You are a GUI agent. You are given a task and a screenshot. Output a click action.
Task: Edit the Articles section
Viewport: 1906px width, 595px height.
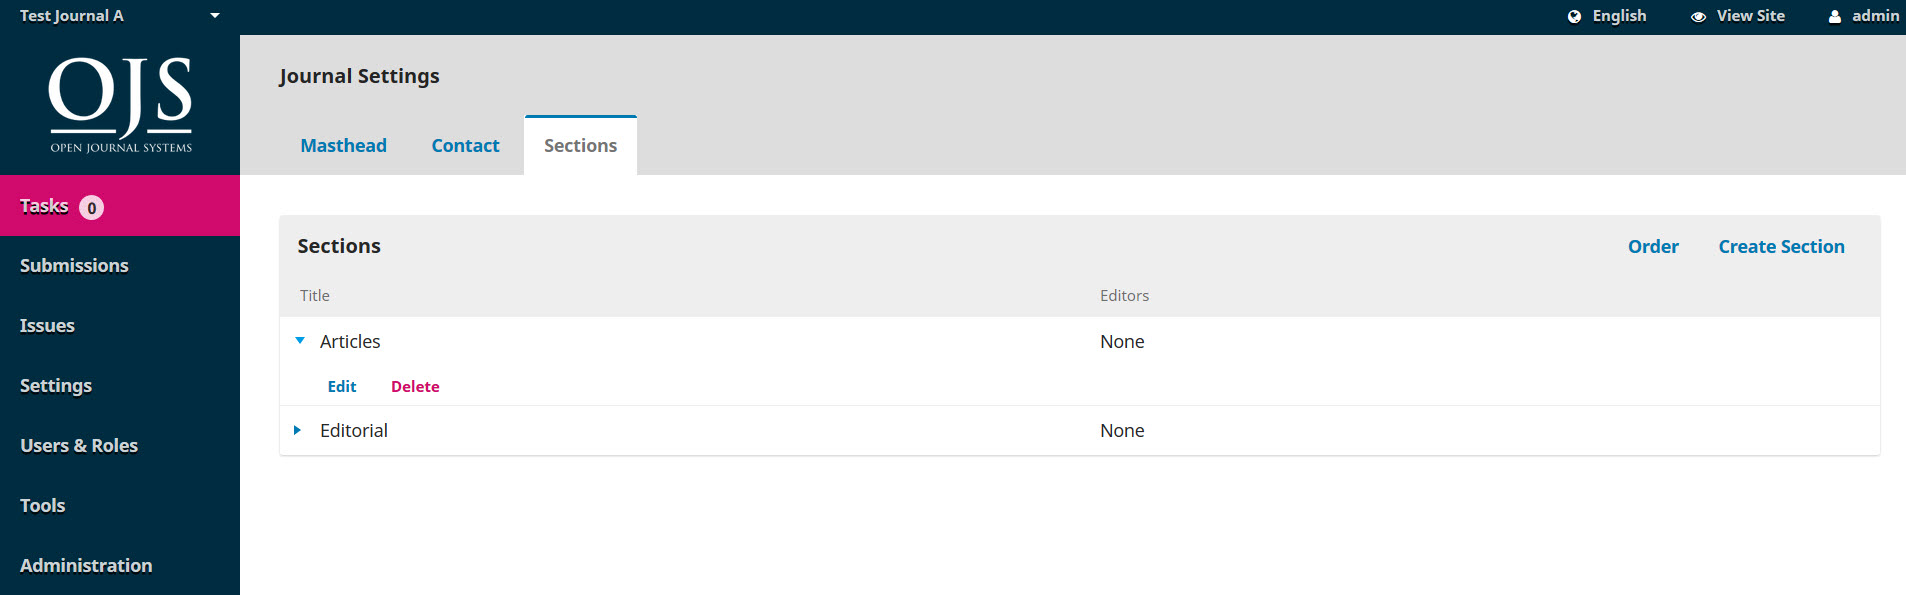tap(341, 386)
